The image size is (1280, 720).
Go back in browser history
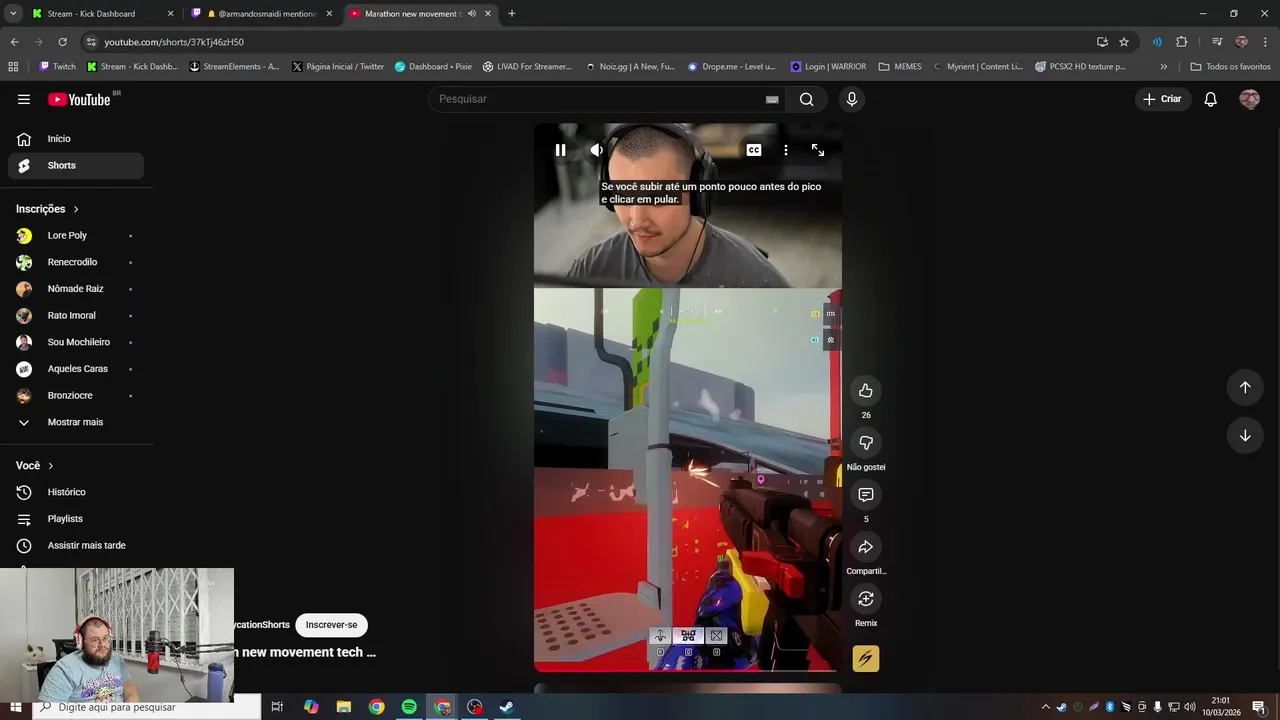coord(14,42)
